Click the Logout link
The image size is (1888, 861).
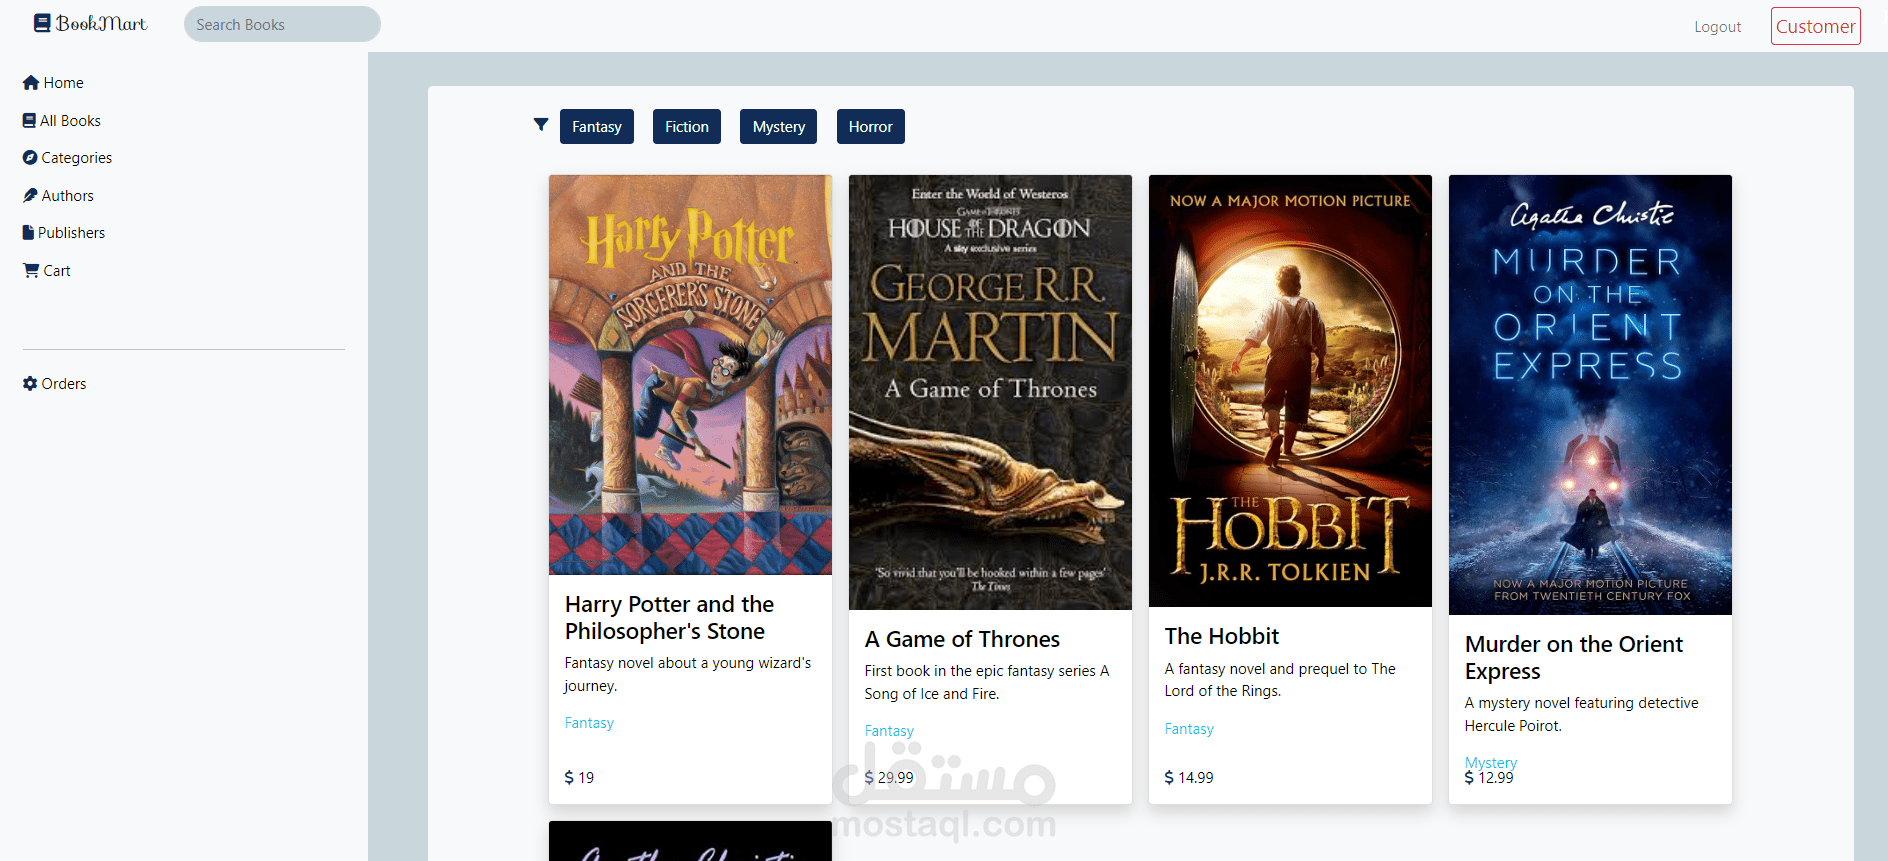(x=1718, y=27)
